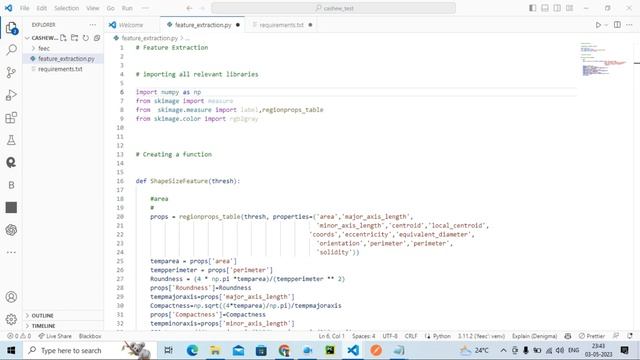
Task: Open the Testing flask view
Action: tap(11, 140)
